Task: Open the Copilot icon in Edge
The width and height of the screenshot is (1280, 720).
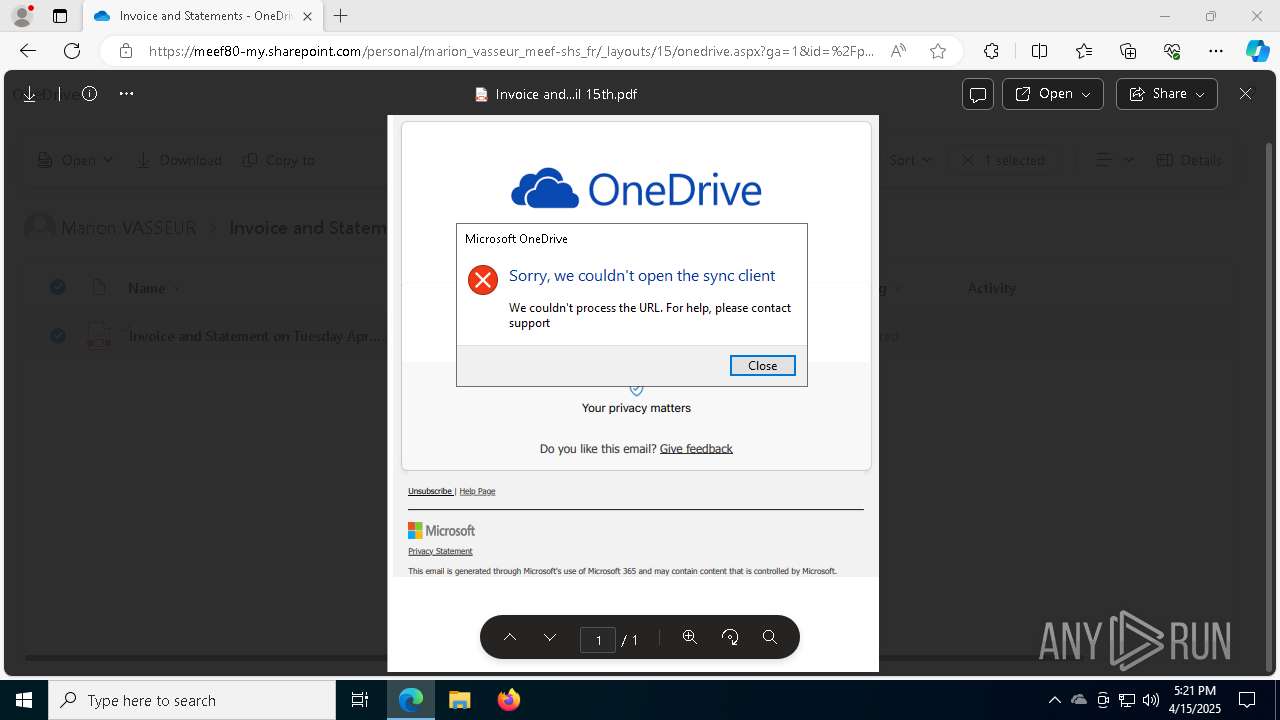Action: (x=1257, y=51)
